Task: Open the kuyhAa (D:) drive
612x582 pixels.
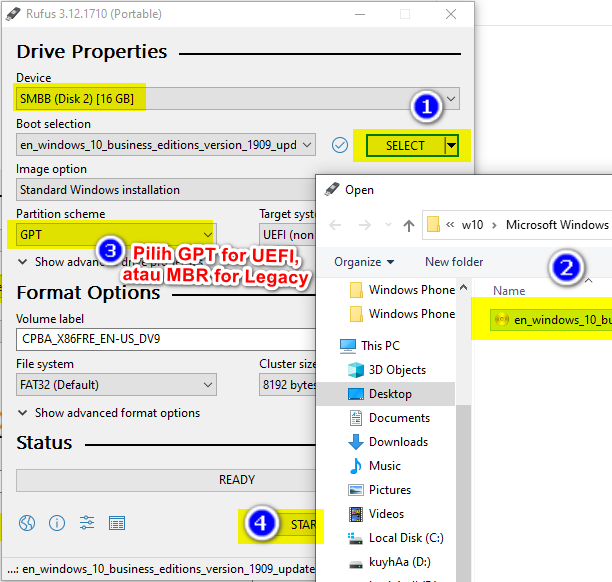Action: click(389, 562)
